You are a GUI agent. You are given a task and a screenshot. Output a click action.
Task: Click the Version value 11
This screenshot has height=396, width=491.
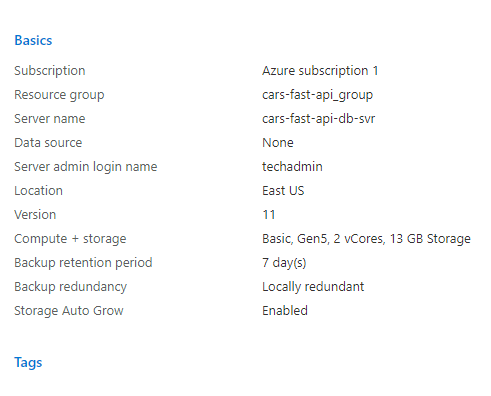pos(269,215)
